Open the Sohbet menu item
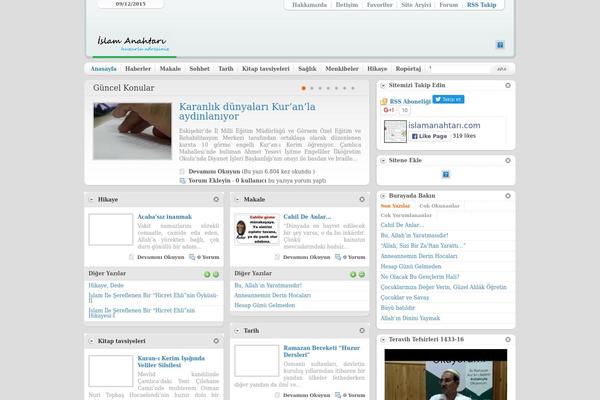The height and width of the screenshot is (400, 600). tap(199, 69)
